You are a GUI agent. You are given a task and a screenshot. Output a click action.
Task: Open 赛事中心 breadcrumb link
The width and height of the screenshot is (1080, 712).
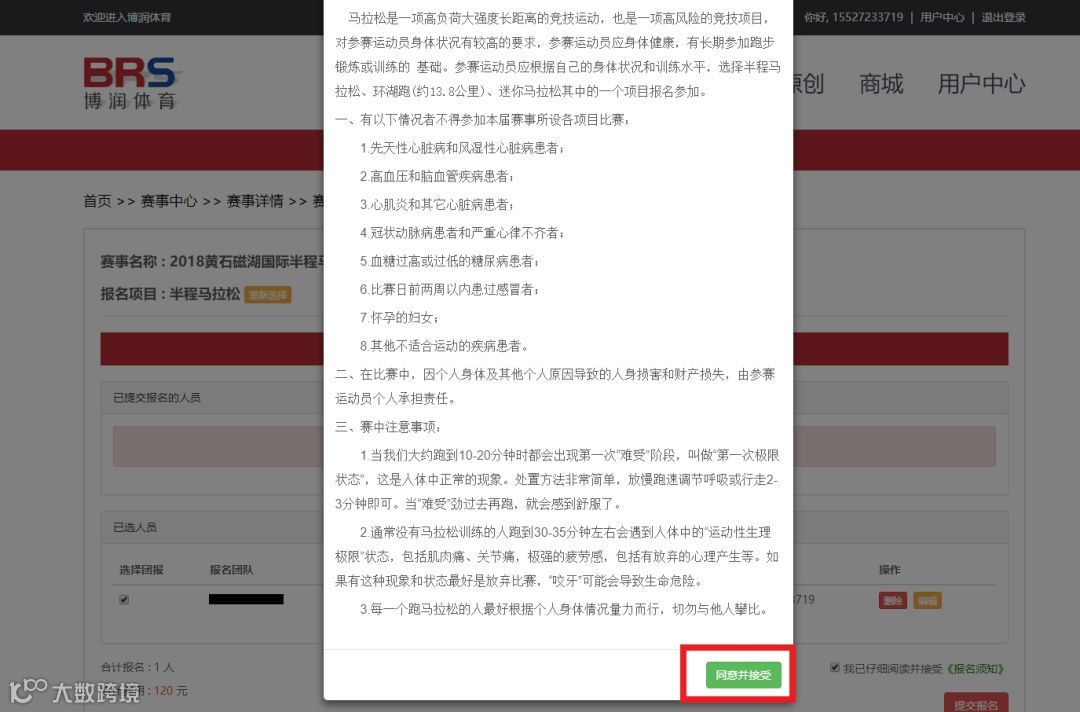click(x=169, y=201)
